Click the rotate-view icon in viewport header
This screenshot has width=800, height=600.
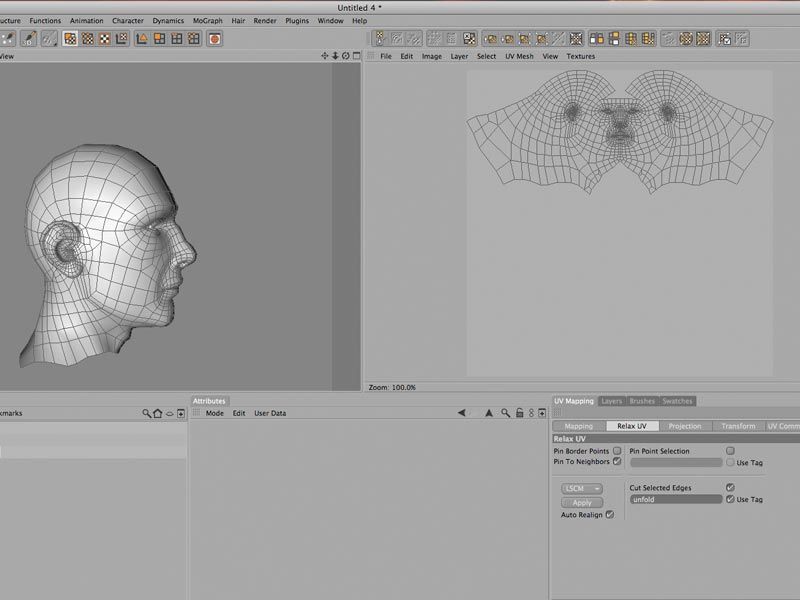click(x=345, y=56)
